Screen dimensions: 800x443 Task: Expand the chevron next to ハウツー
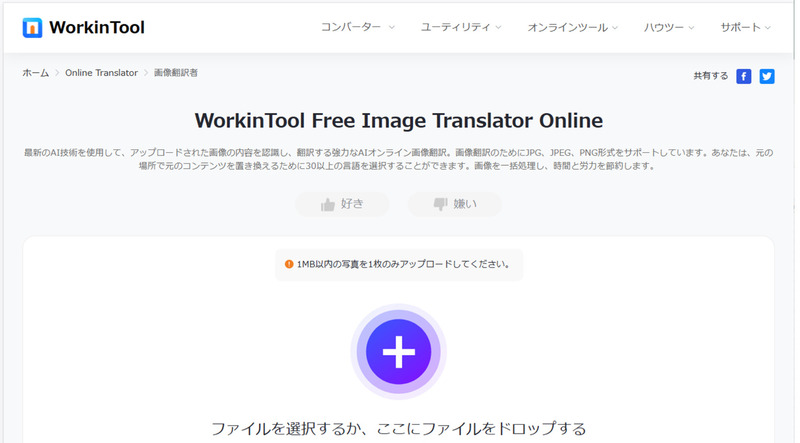click(x=691, y=28)
